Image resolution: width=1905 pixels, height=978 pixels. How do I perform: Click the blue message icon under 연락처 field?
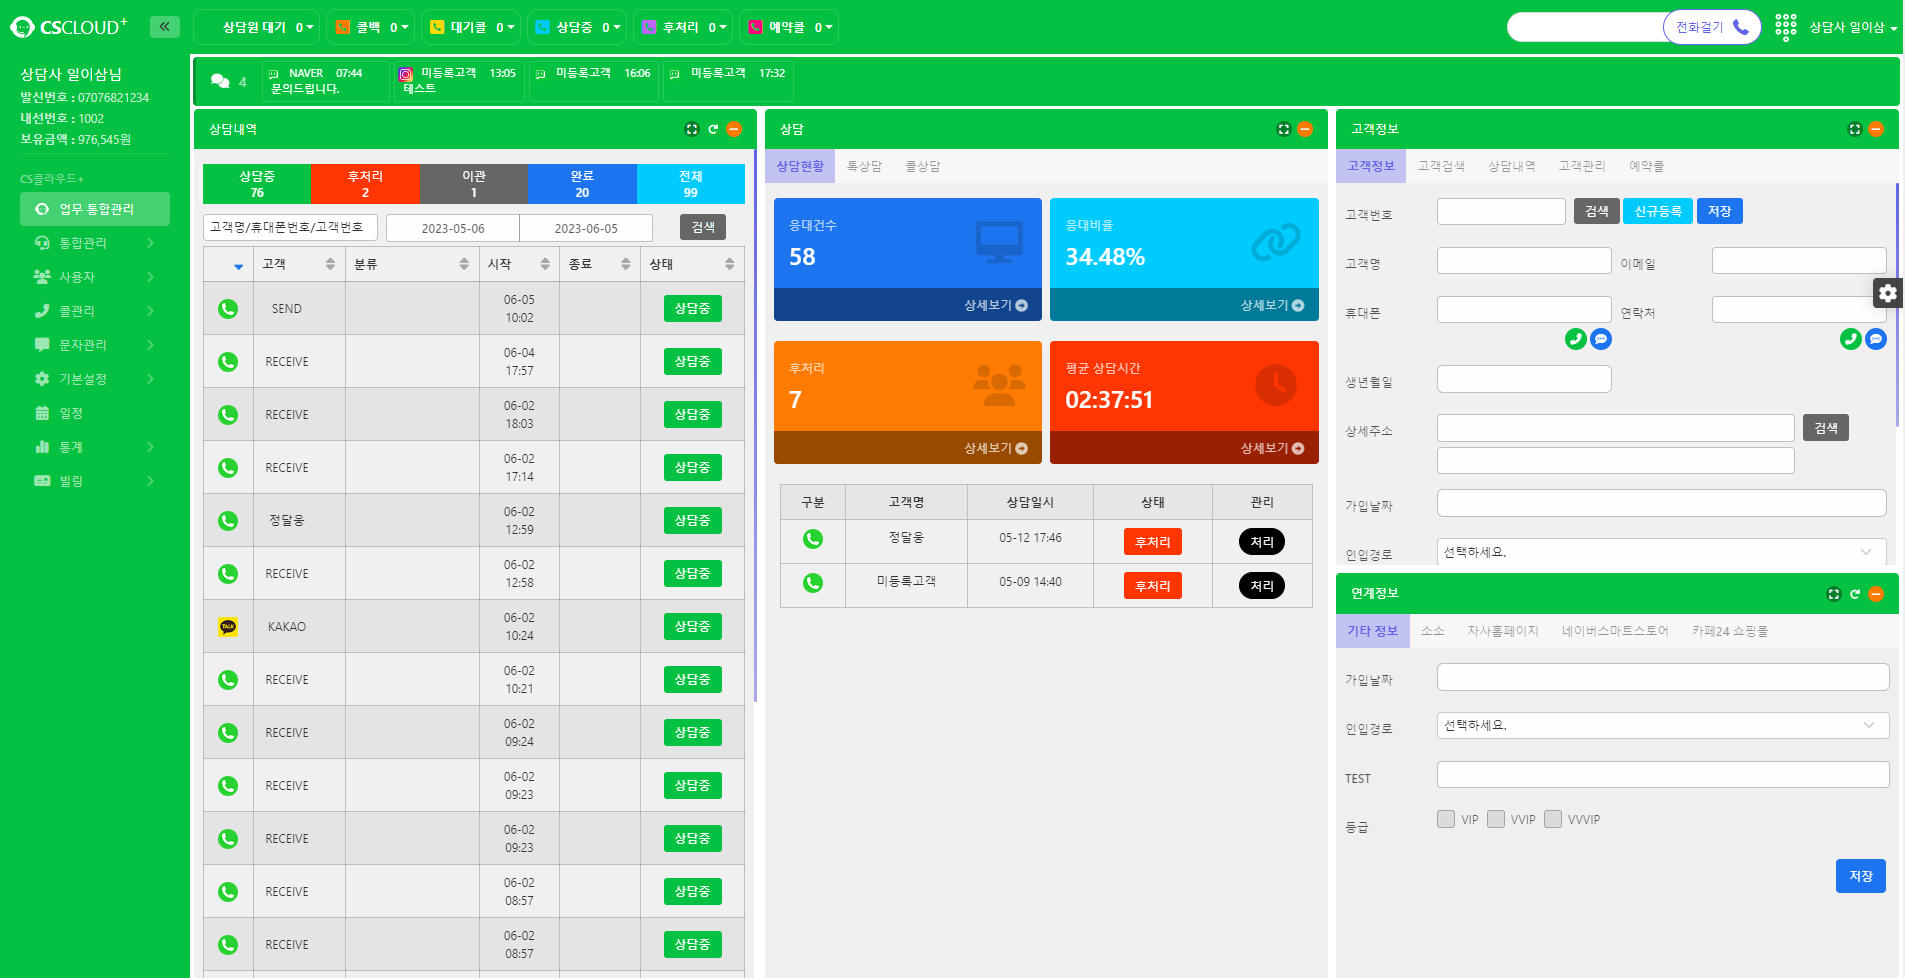pos(1875,339)
